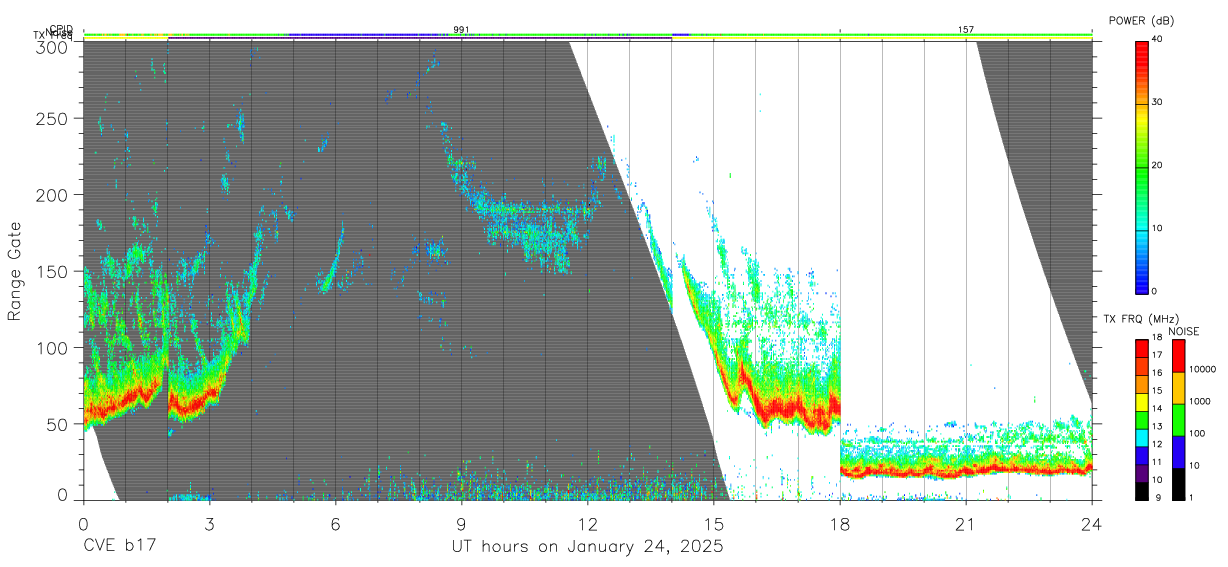Click the cyan segment of the TX FRQ scale

tap(1142, 438)
